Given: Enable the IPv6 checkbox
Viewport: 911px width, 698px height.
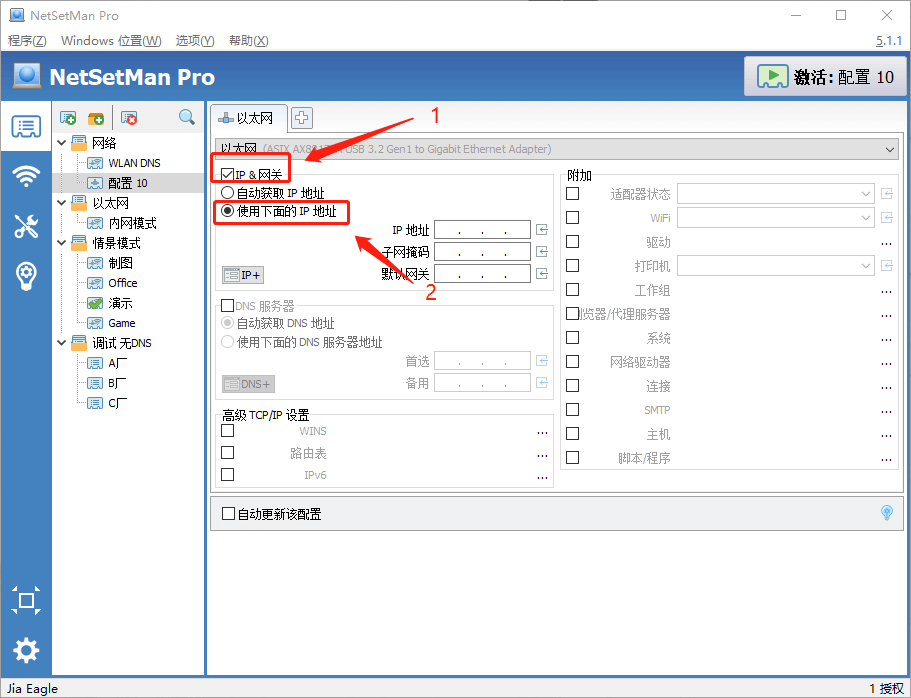Looking at the screenshot, I should pos(228,474).
